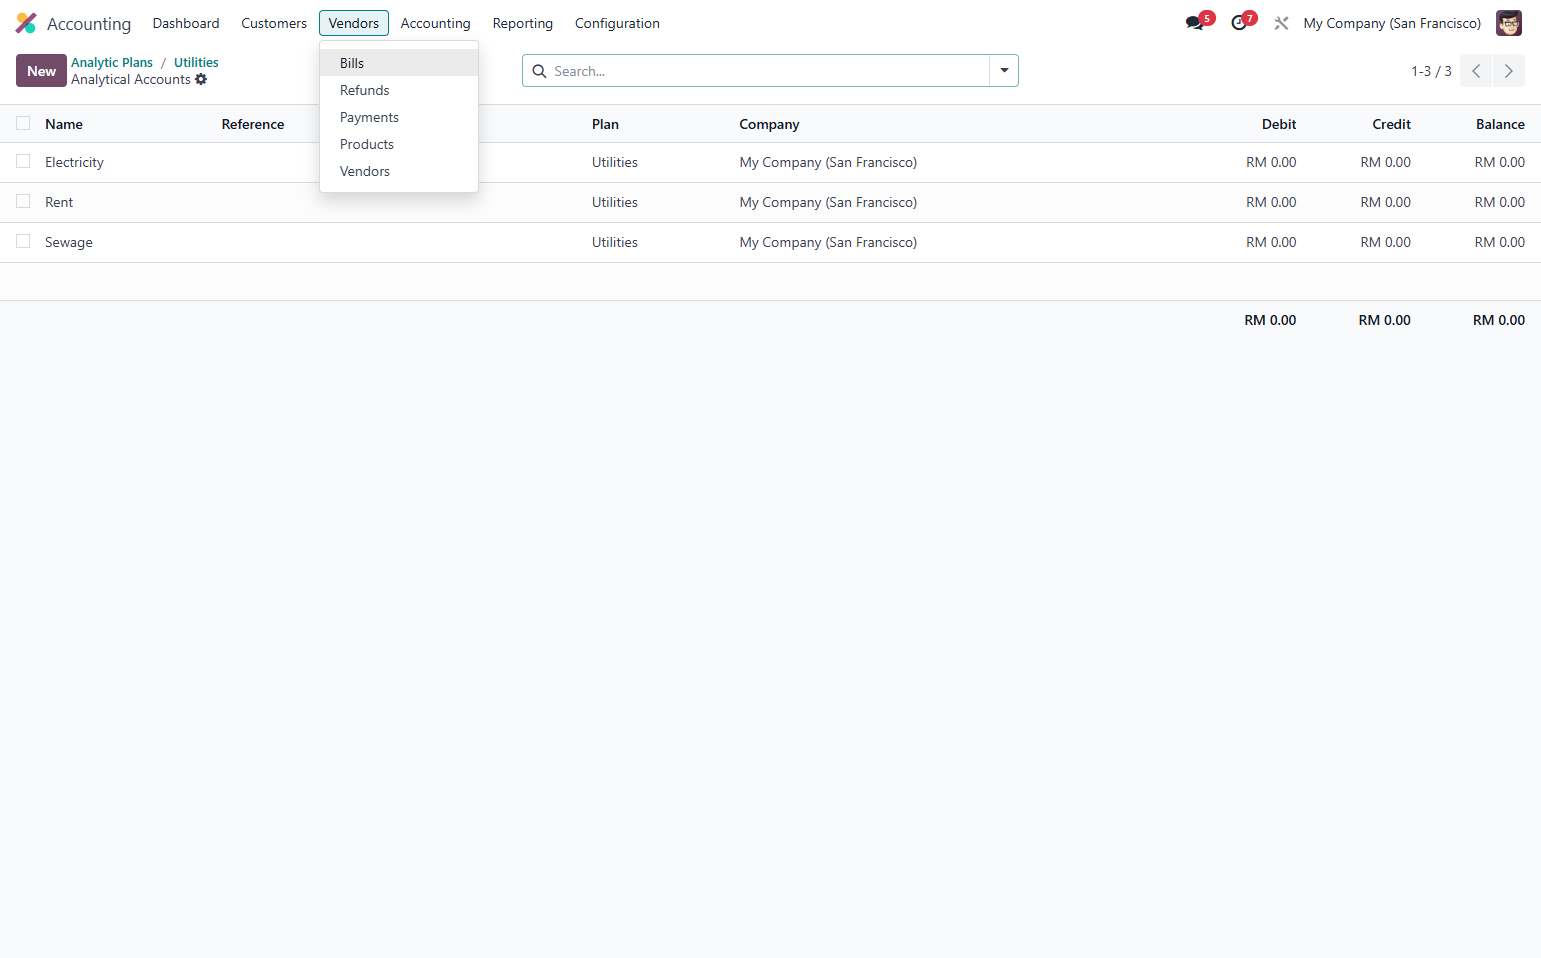Viewport: 1541px width, 958px height.
Task: Open the Accounting menu next to Vendors
Action: pos(435,23)
